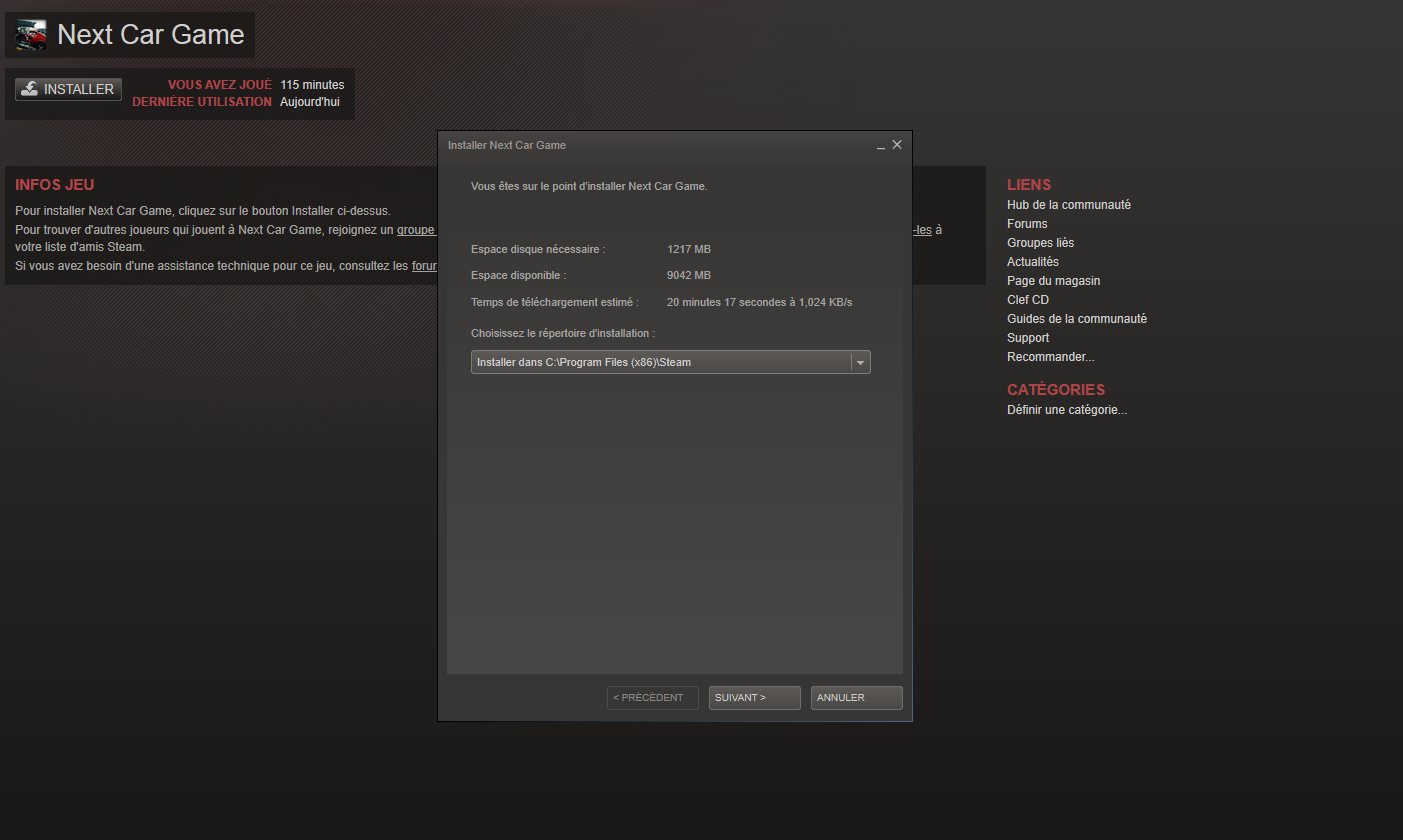Click the '115 minutes' played time value
This screenshot has width=1403, height=840.
(x=312, y=85)
